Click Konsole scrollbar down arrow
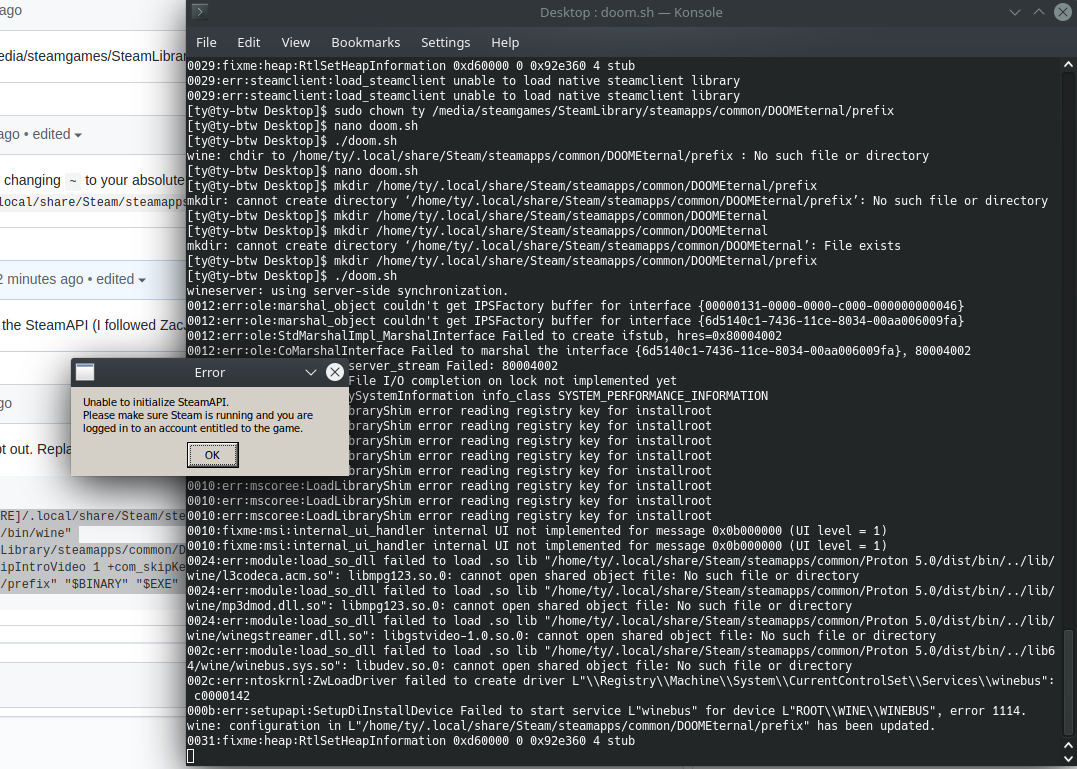The width and height of the screenshot is (1077, 769). [1068, 757]
